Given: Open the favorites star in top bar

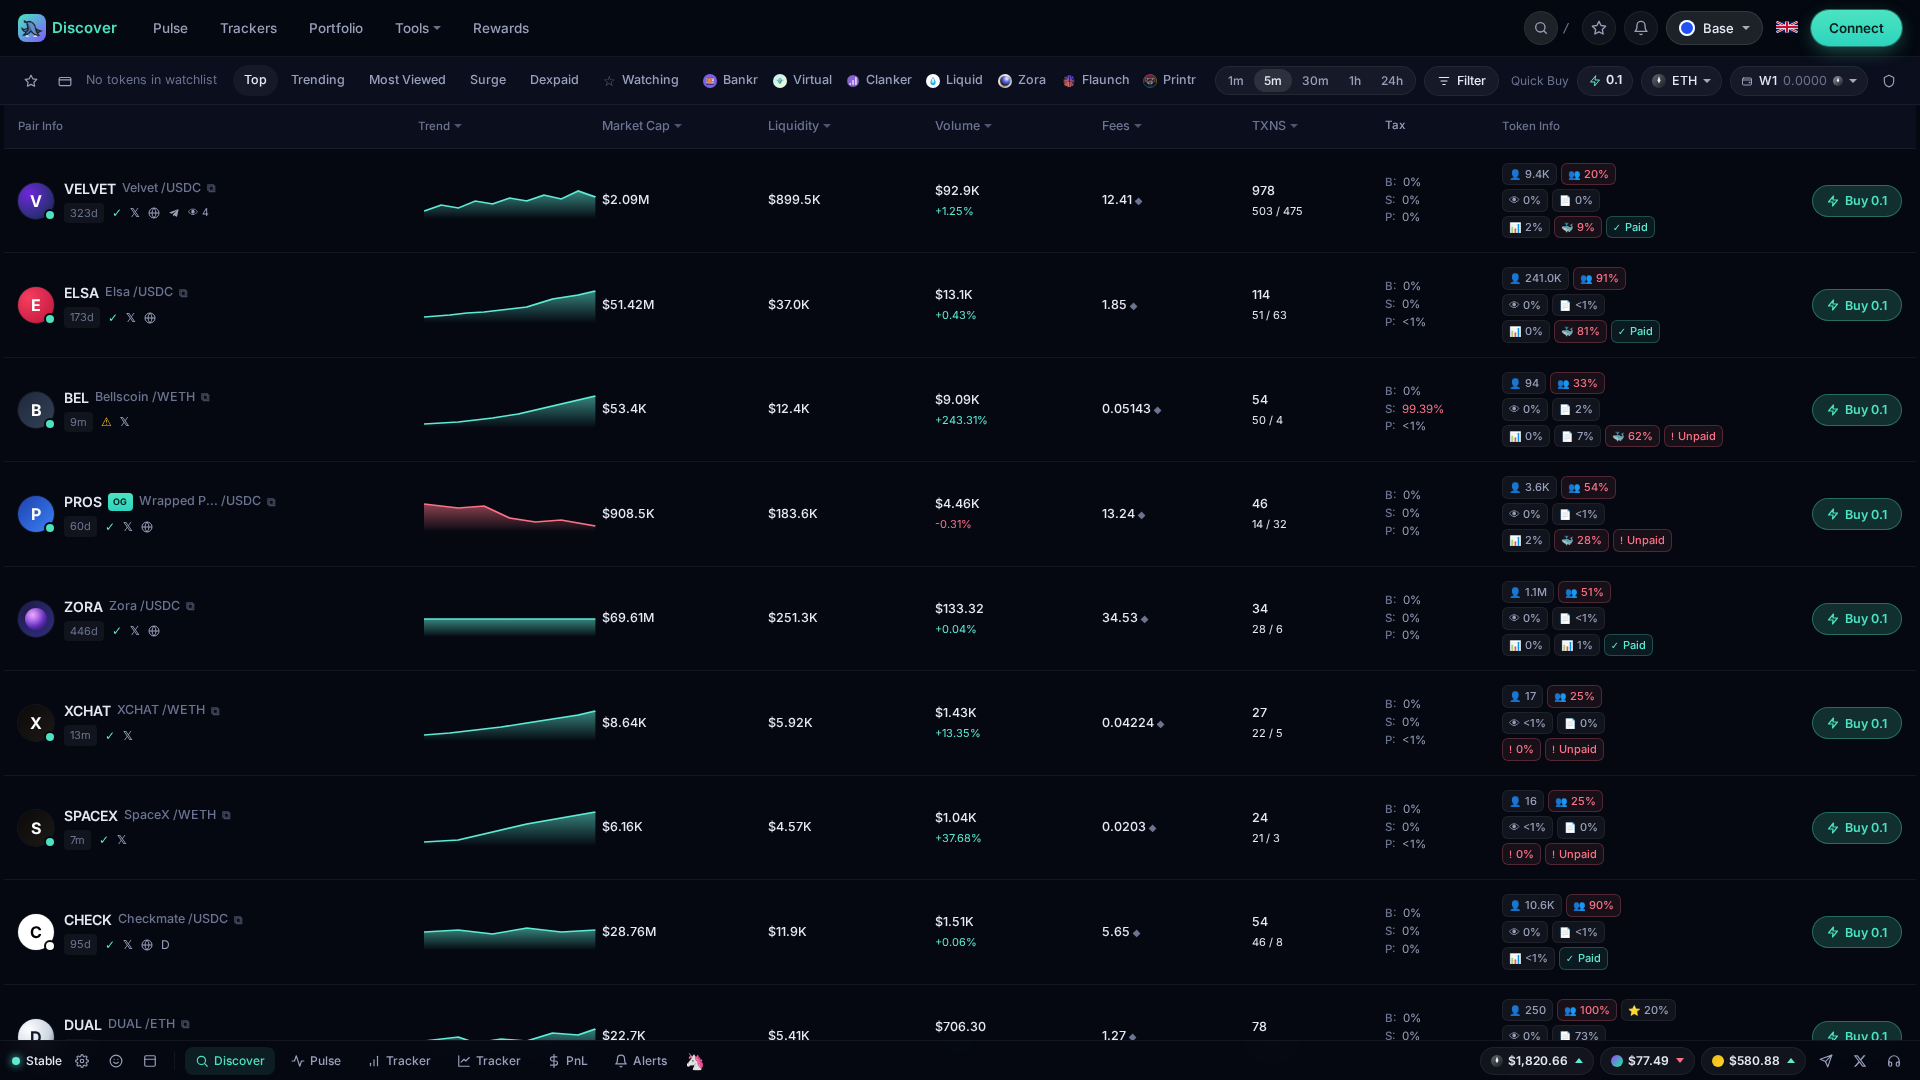Looking at the screenshot, I should coord(1599,28).
